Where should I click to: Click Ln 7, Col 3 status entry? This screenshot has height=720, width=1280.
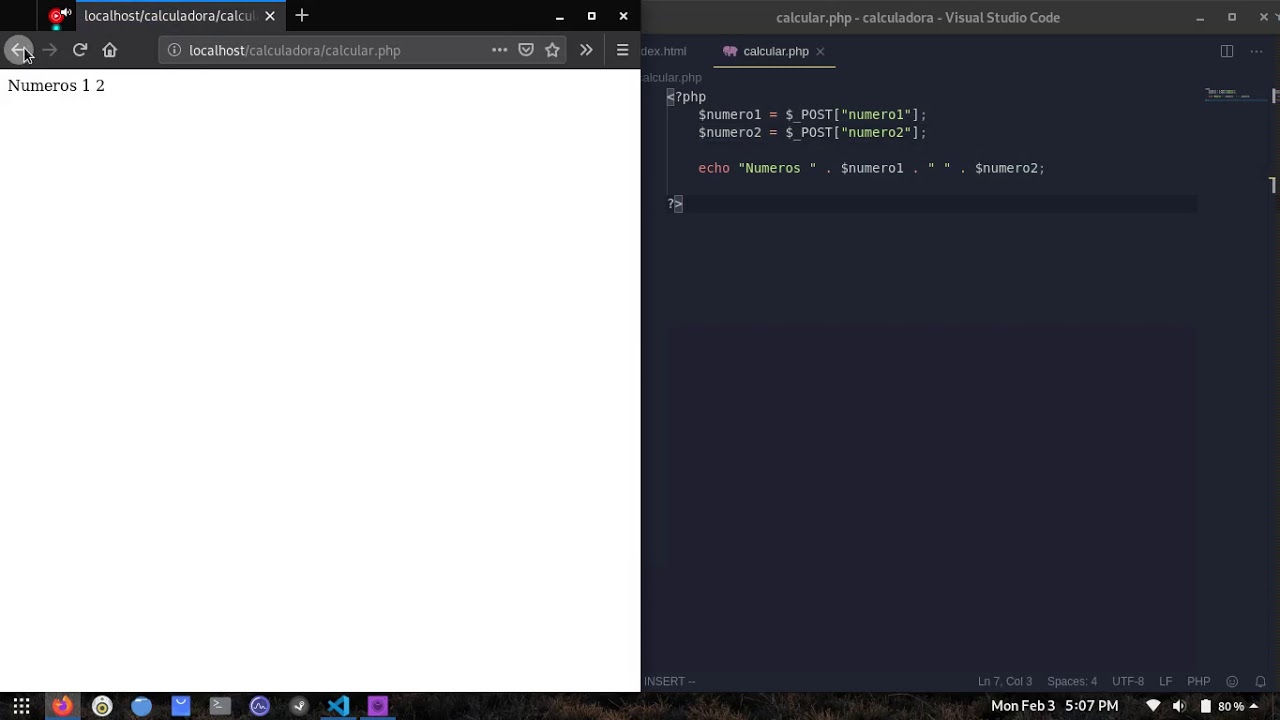pos(1004,681)
